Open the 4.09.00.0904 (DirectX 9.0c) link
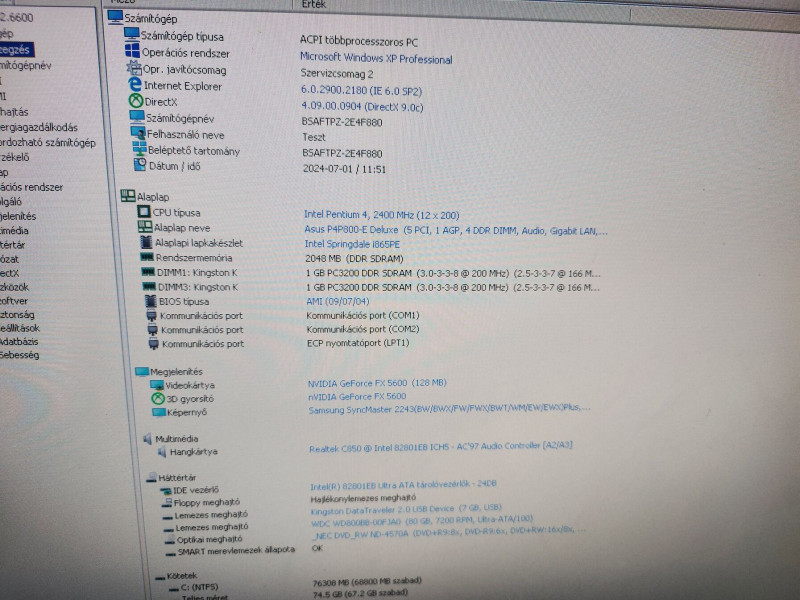This screenshot has height=600, width=800. (362, 106)
